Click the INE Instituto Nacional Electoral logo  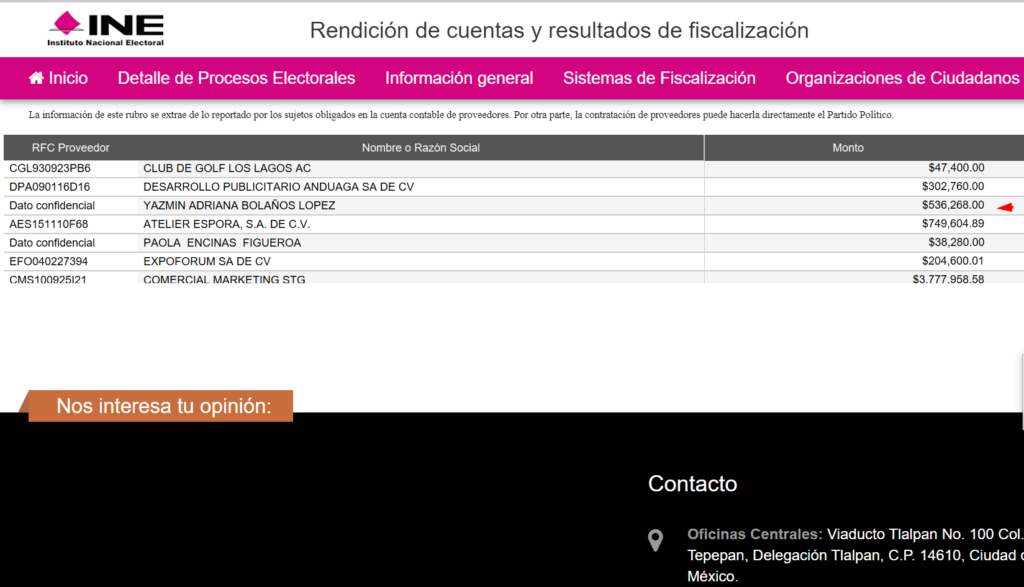pos(106,29)
